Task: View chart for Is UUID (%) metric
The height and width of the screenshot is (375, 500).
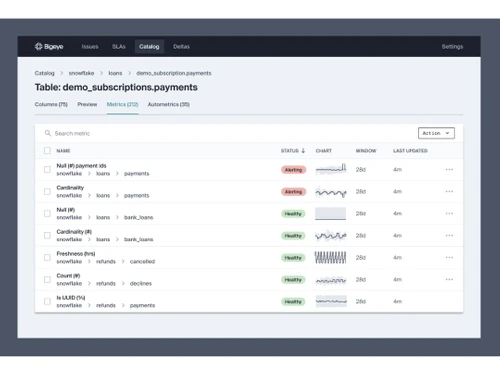Action: point(331,301)
